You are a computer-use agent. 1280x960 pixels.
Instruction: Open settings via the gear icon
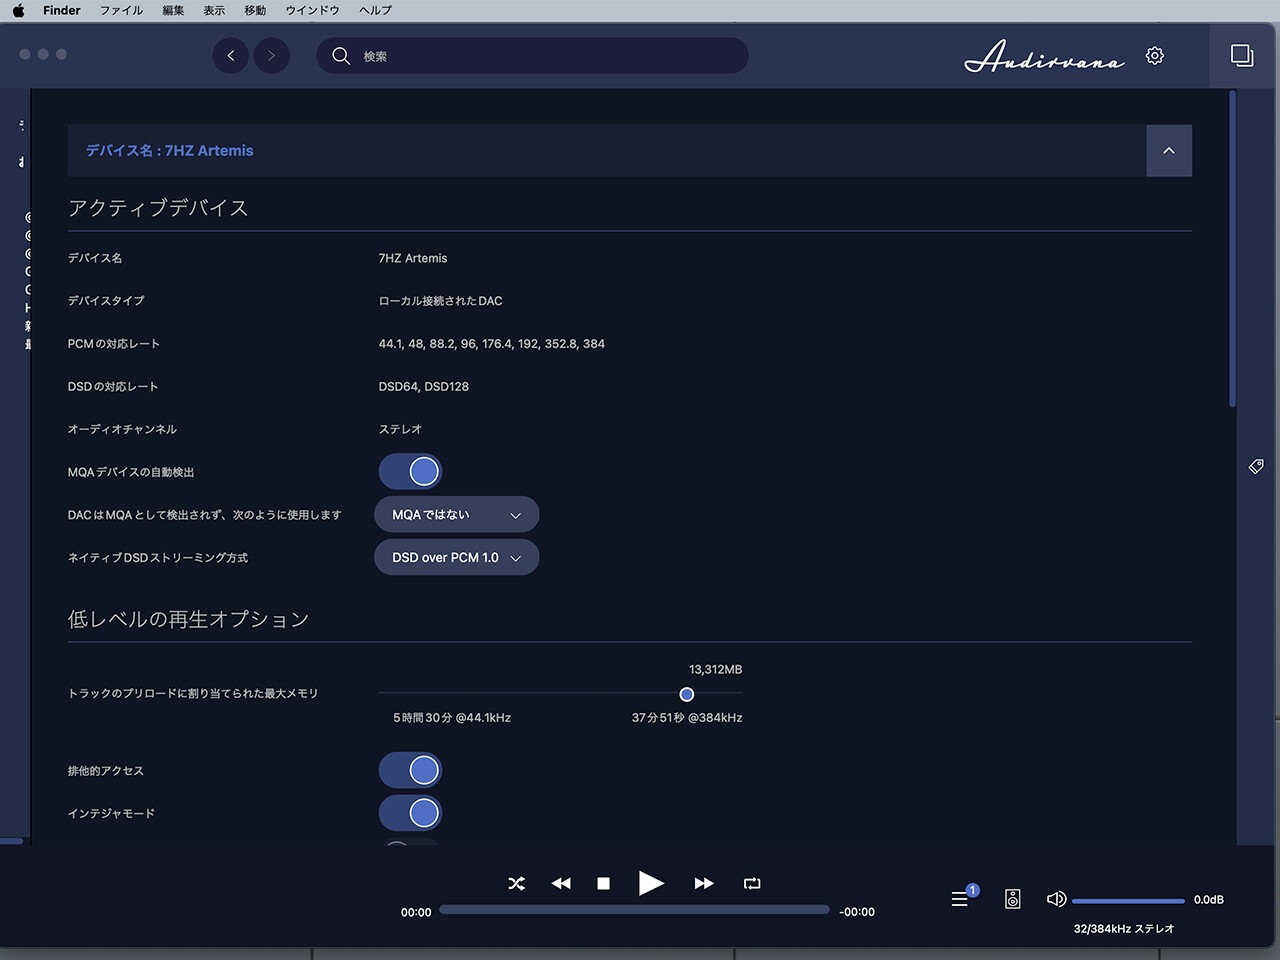click(1155, 56)
